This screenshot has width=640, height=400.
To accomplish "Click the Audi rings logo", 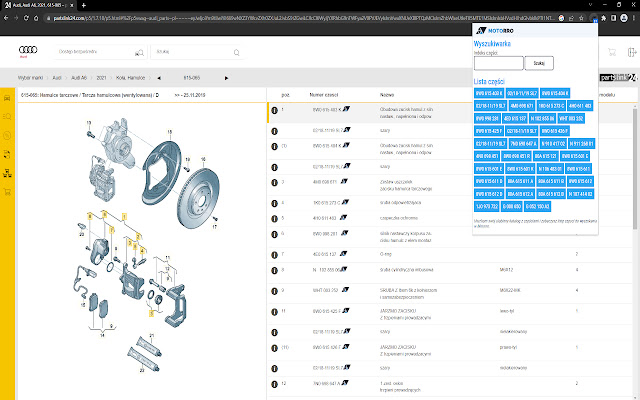I will 28,50.
